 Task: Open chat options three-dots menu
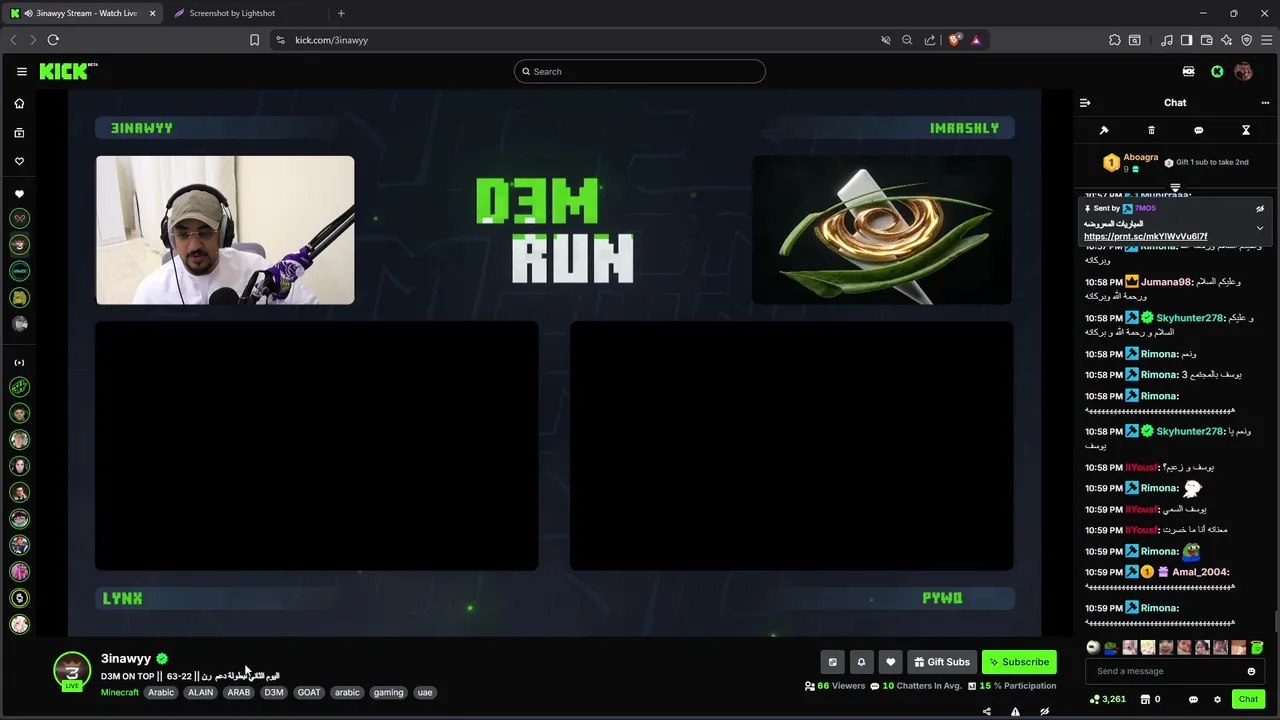(x=1265, y=103)
